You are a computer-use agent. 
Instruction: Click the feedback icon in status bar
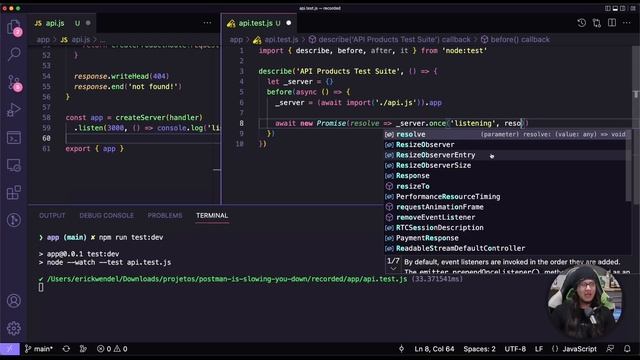click(610, 349)
